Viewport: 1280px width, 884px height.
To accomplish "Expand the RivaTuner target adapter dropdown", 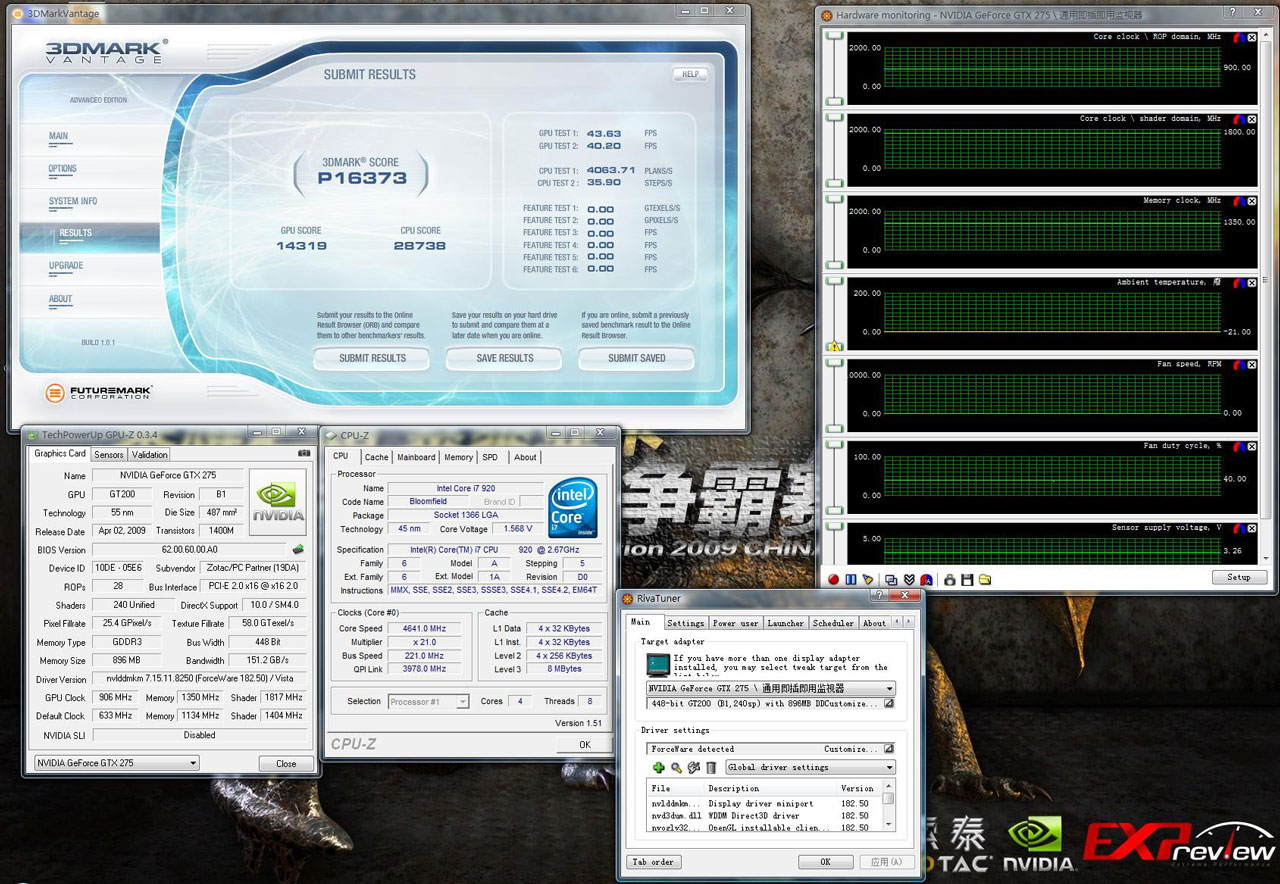I will point(771,689).
